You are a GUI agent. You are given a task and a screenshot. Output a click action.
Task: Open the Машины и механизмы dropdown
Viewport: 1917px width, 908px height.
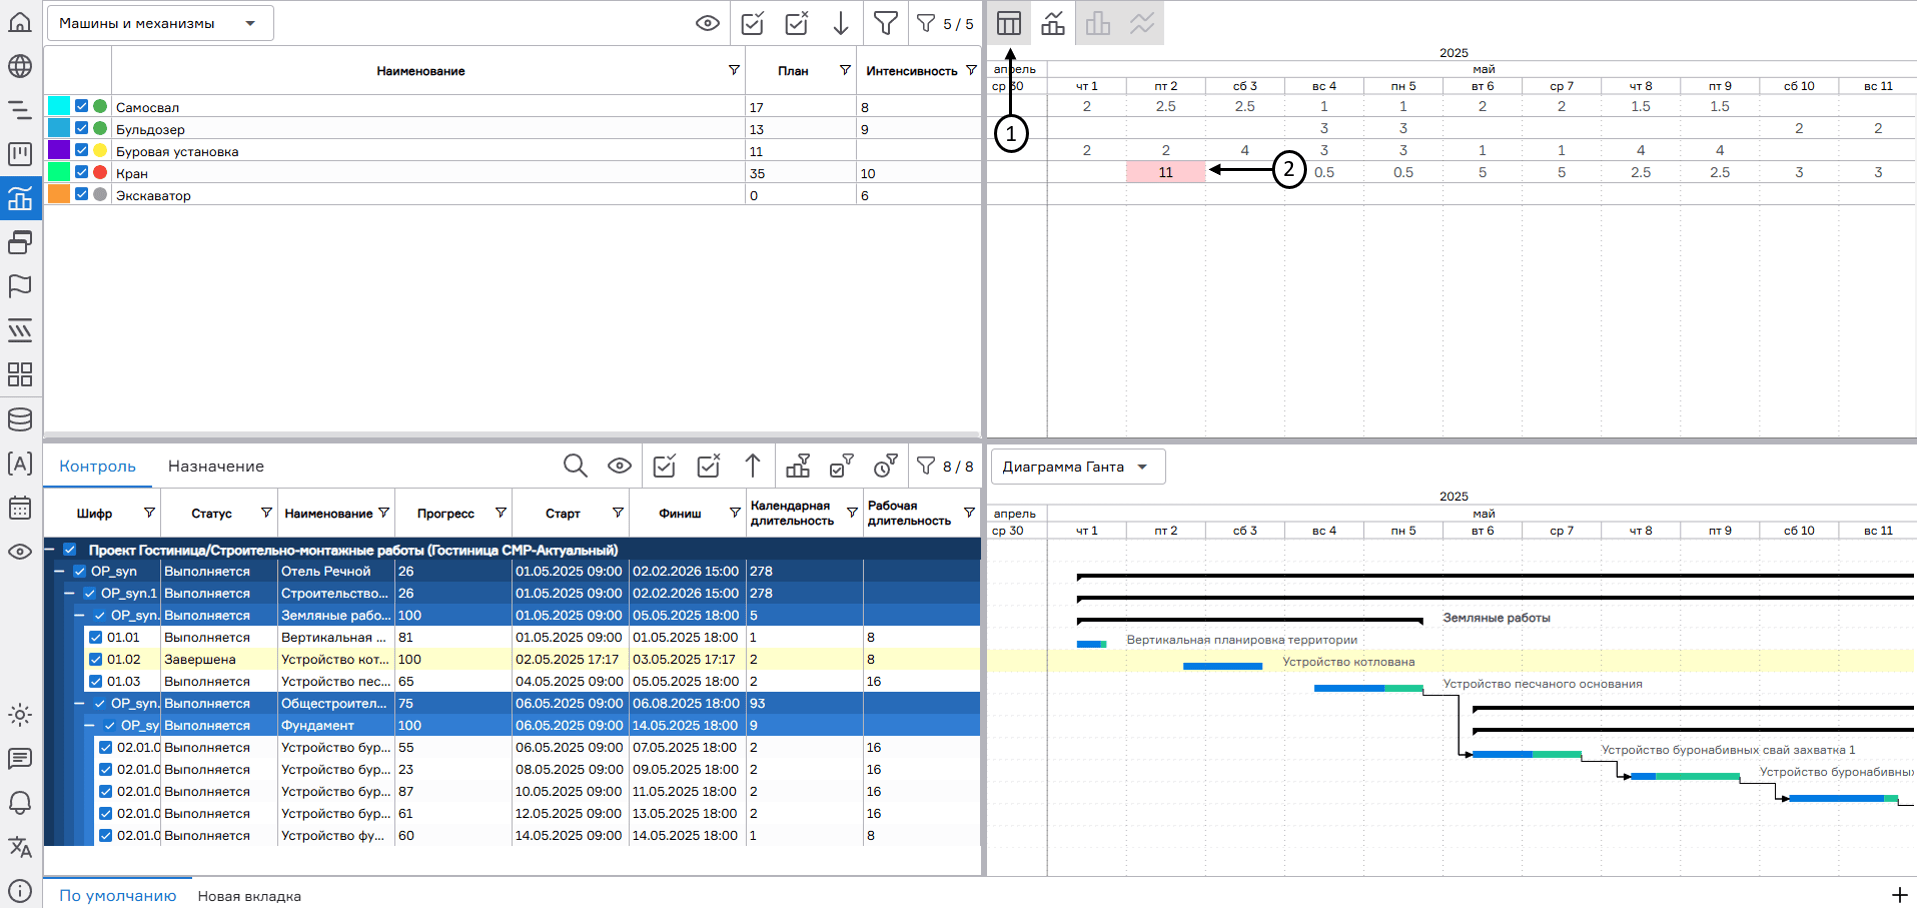tap(160, 23)
